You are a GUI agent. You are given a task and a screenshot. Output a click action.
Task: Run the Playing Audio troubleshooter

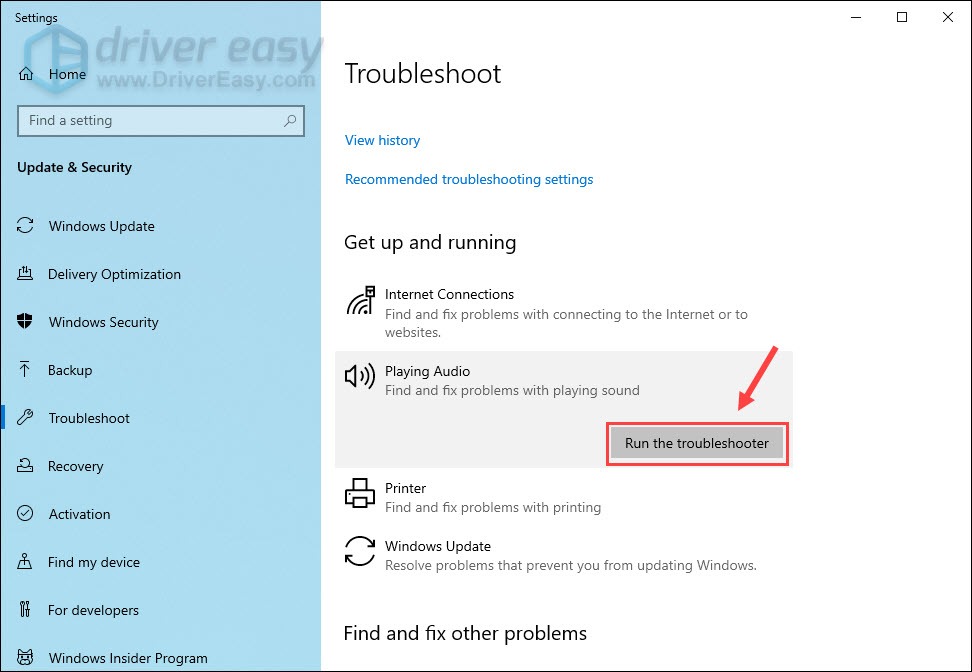click(697, 443)
